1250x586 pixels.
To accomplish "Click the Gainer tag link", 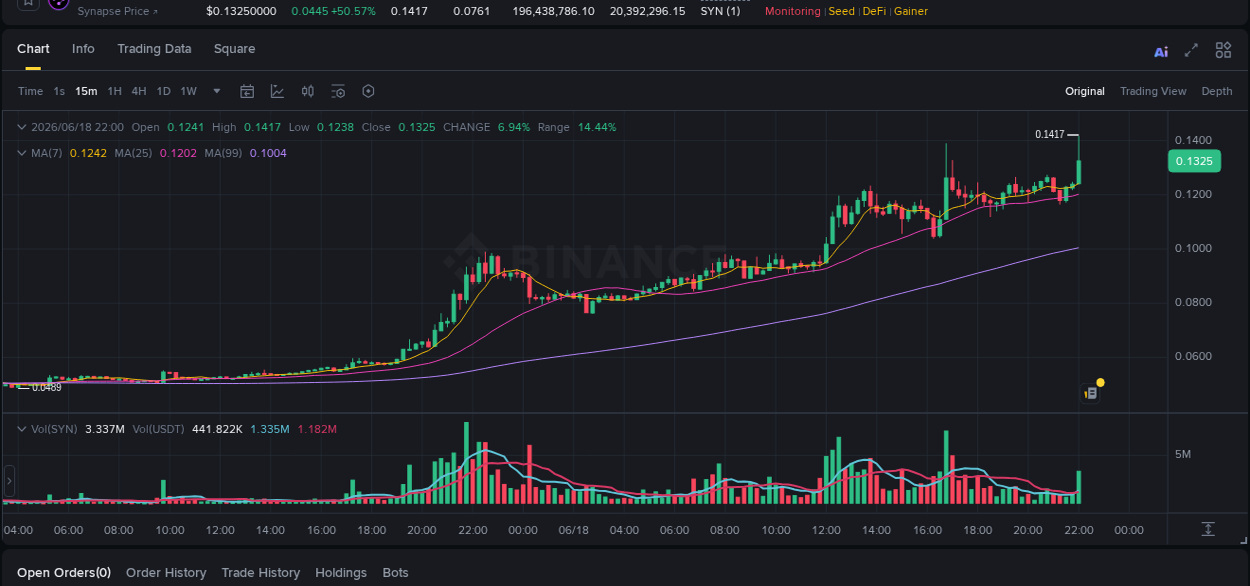I will (910, 11).
